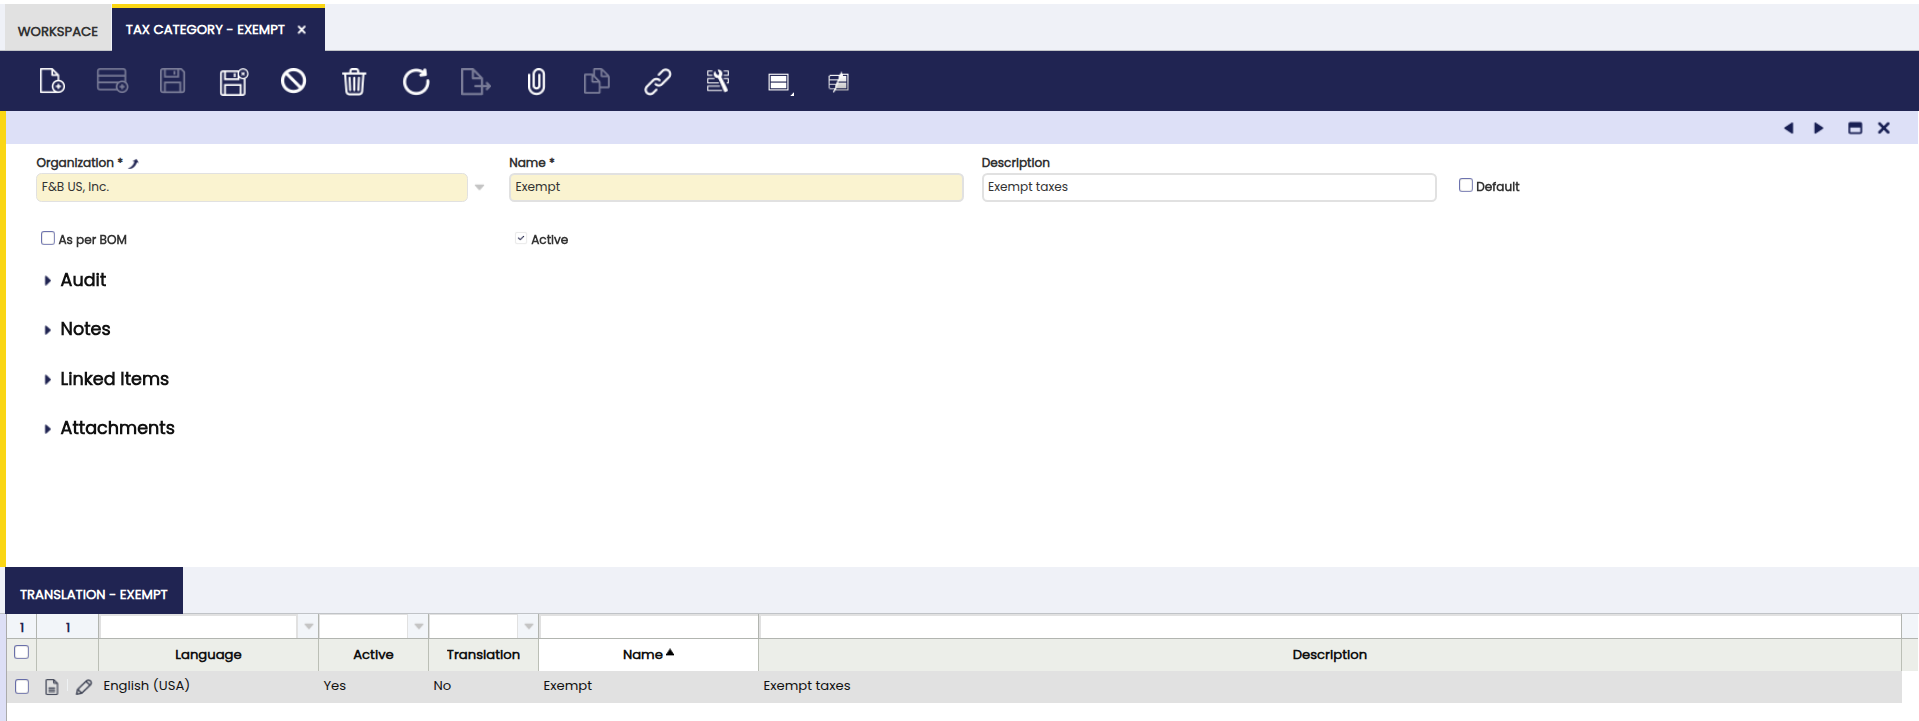Edit the English (USA) row pencil icon

(84, 686)
